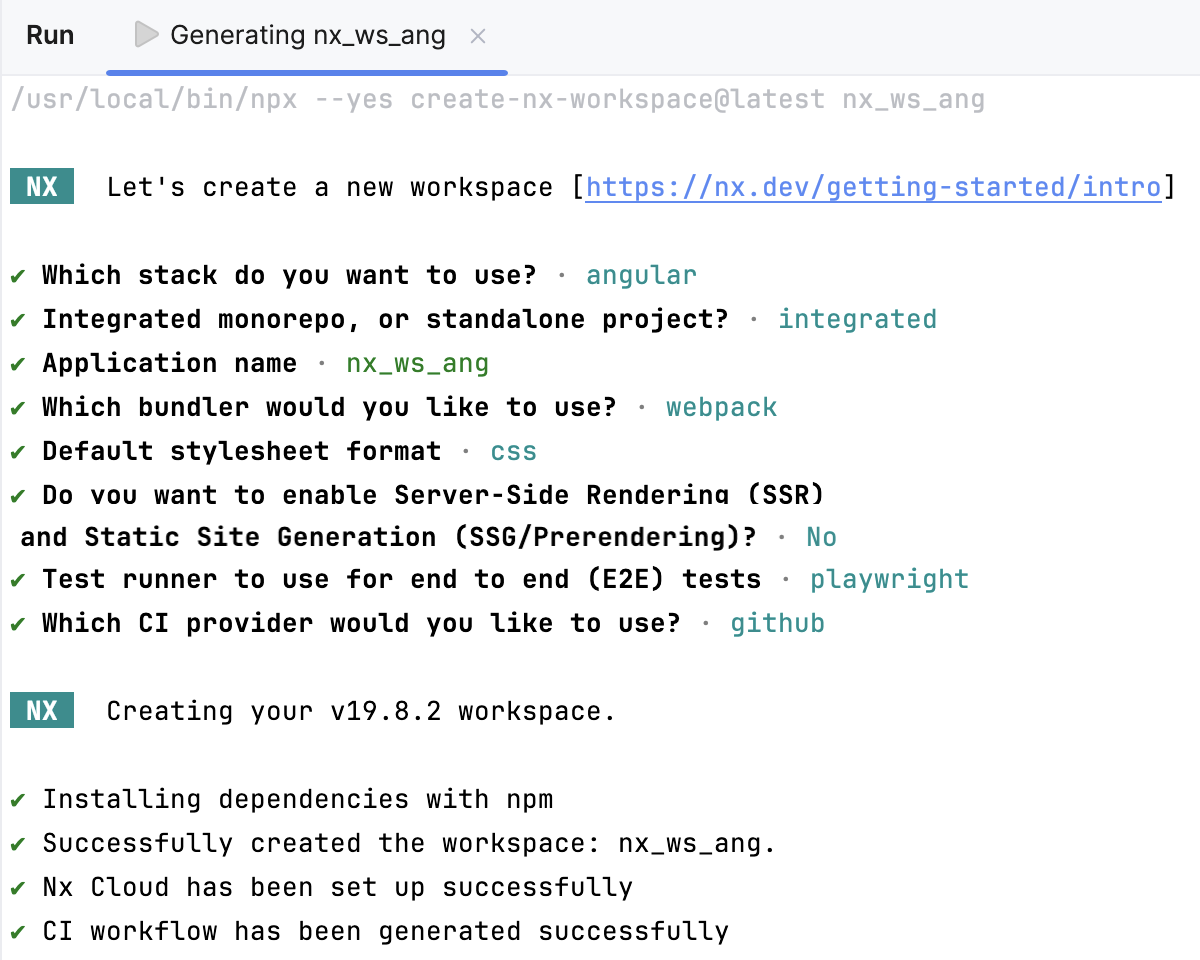The width and height of the screenshot is (1200, 960).
Task: Click the teal NX badge next to workspace message
Action: click(x=41, y=186)
